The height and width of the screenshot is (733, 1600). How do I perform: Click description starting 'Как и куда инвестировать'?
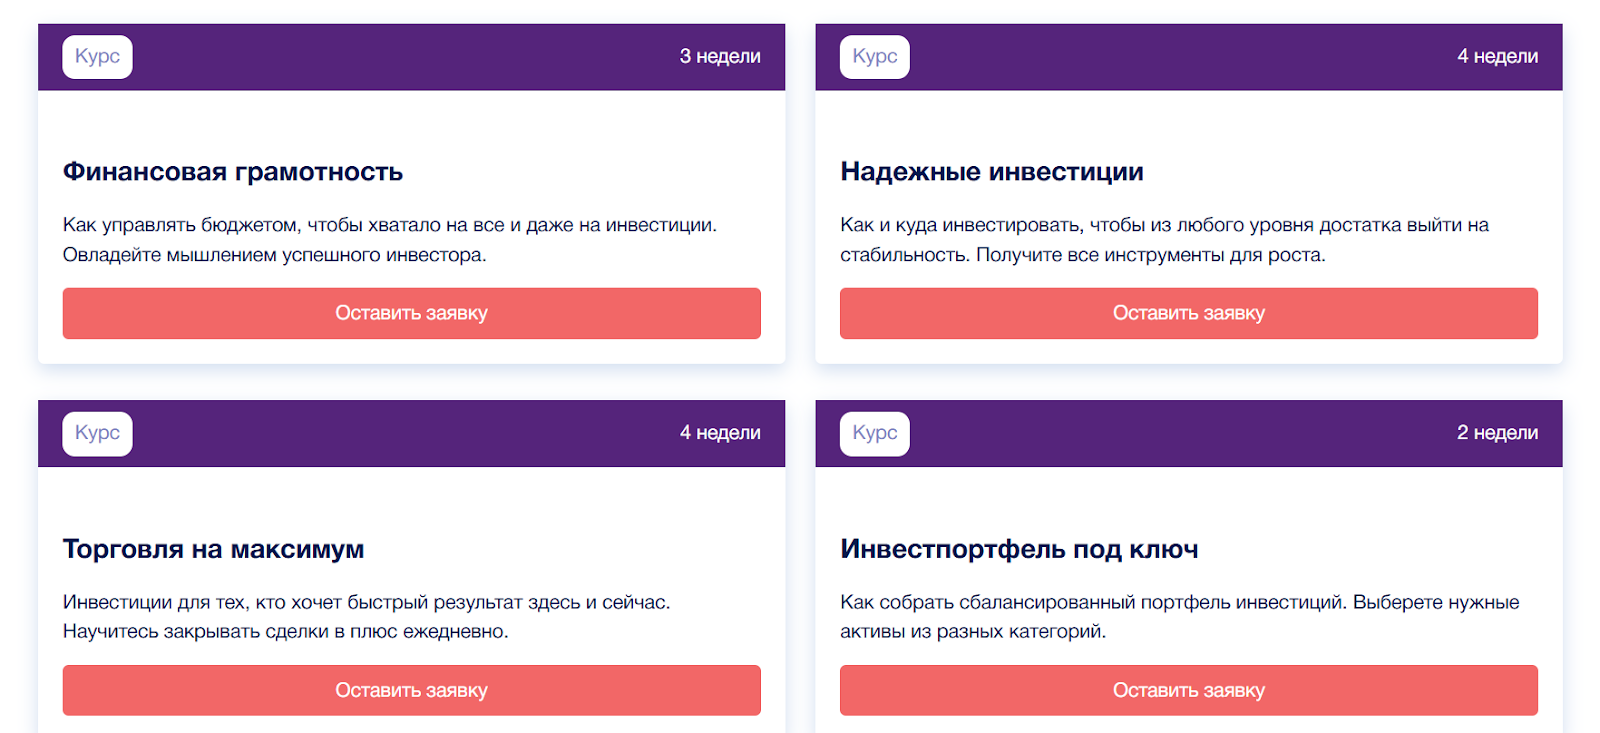[x=1164, y=240]
